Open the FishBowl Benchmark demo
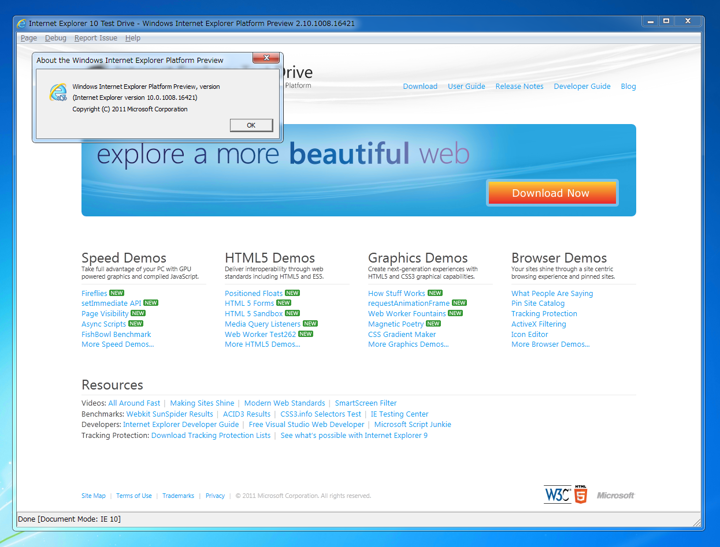This screenshot has height=547, width=720. (116, 334)
